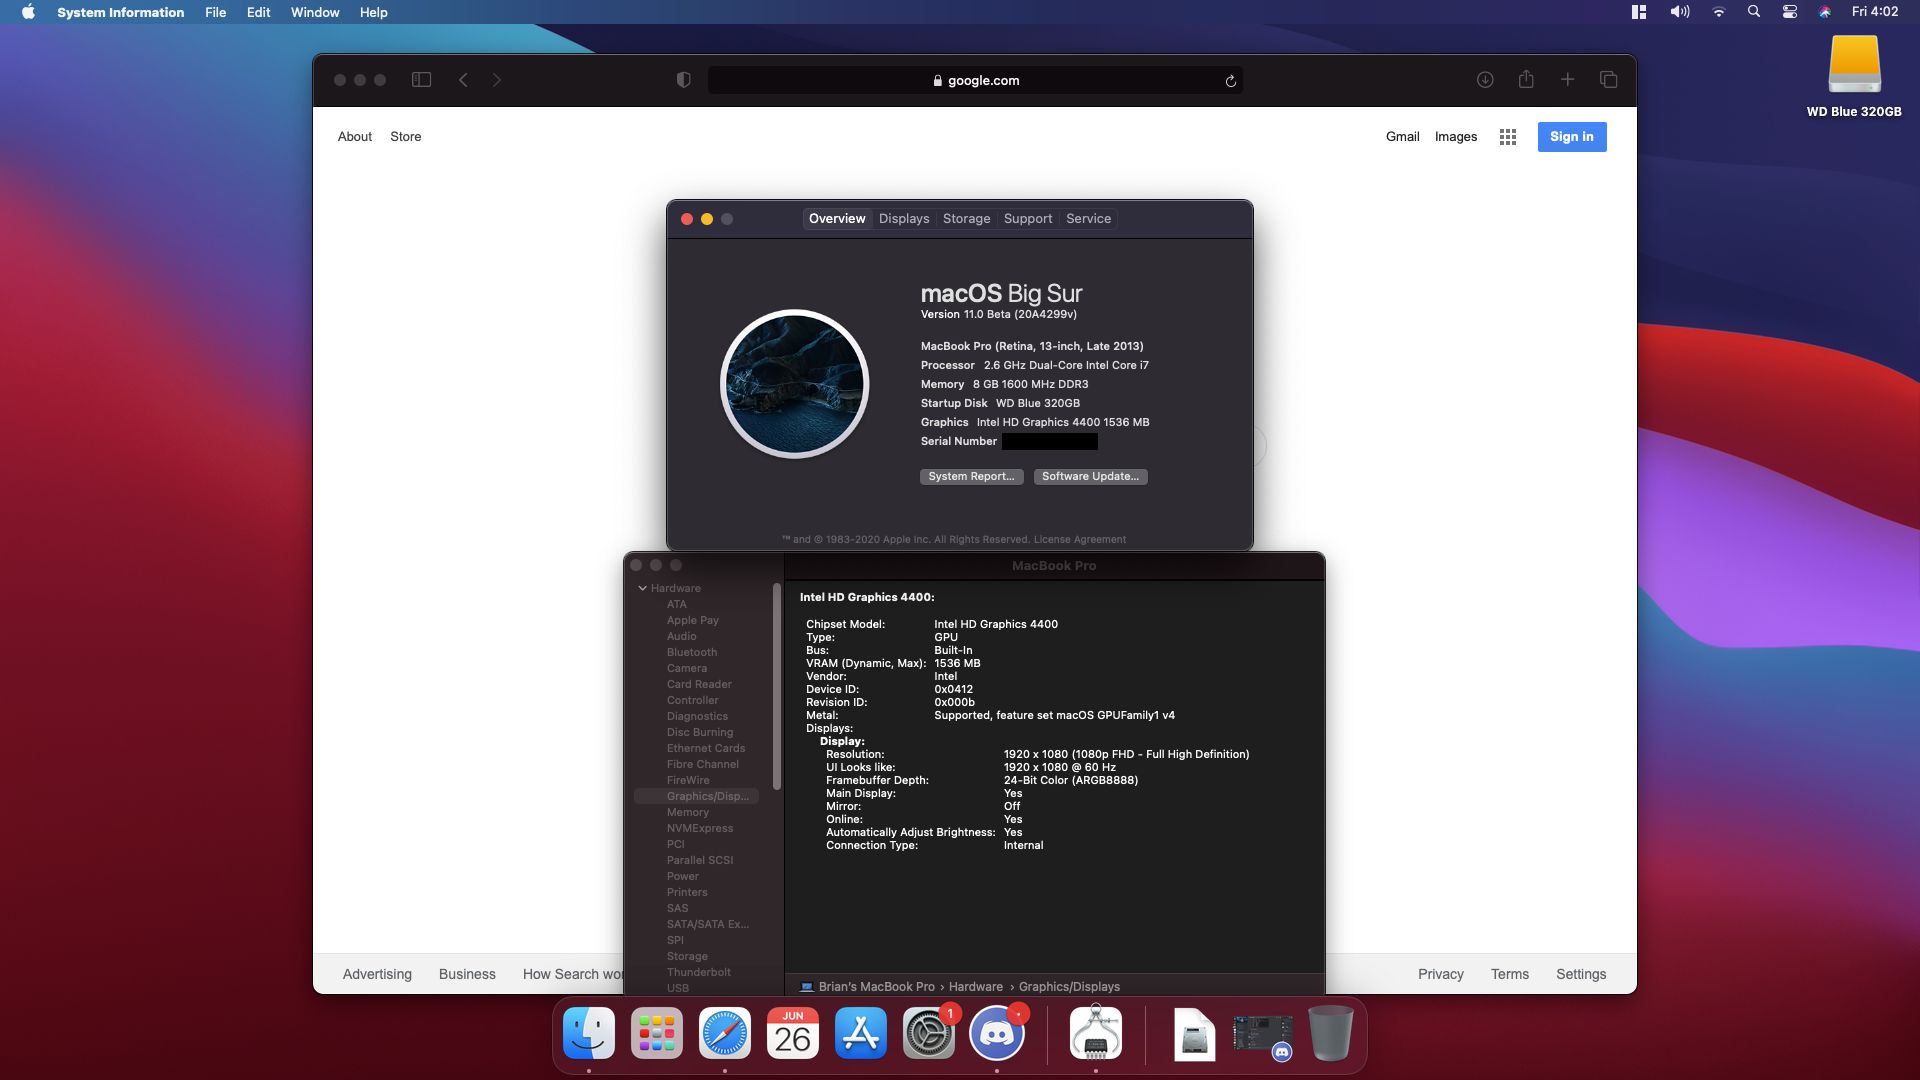Viewport: 1920px width, 1080px height.
Task: Open Launchpad from the Dock
Action: point(656,1033)
